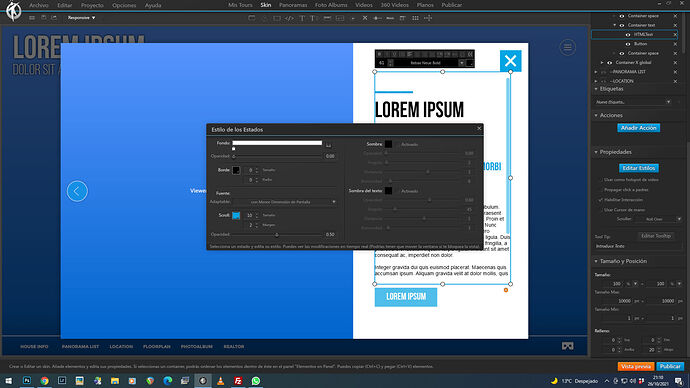Click the Scroll Tamaño value field

(x=250, y=215)
